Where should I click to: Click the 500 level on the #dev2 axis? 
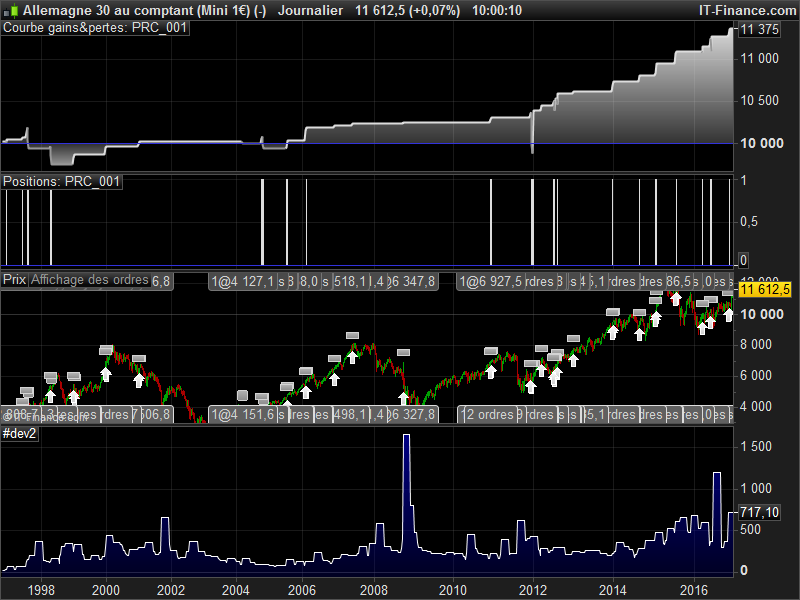point(750,530)
